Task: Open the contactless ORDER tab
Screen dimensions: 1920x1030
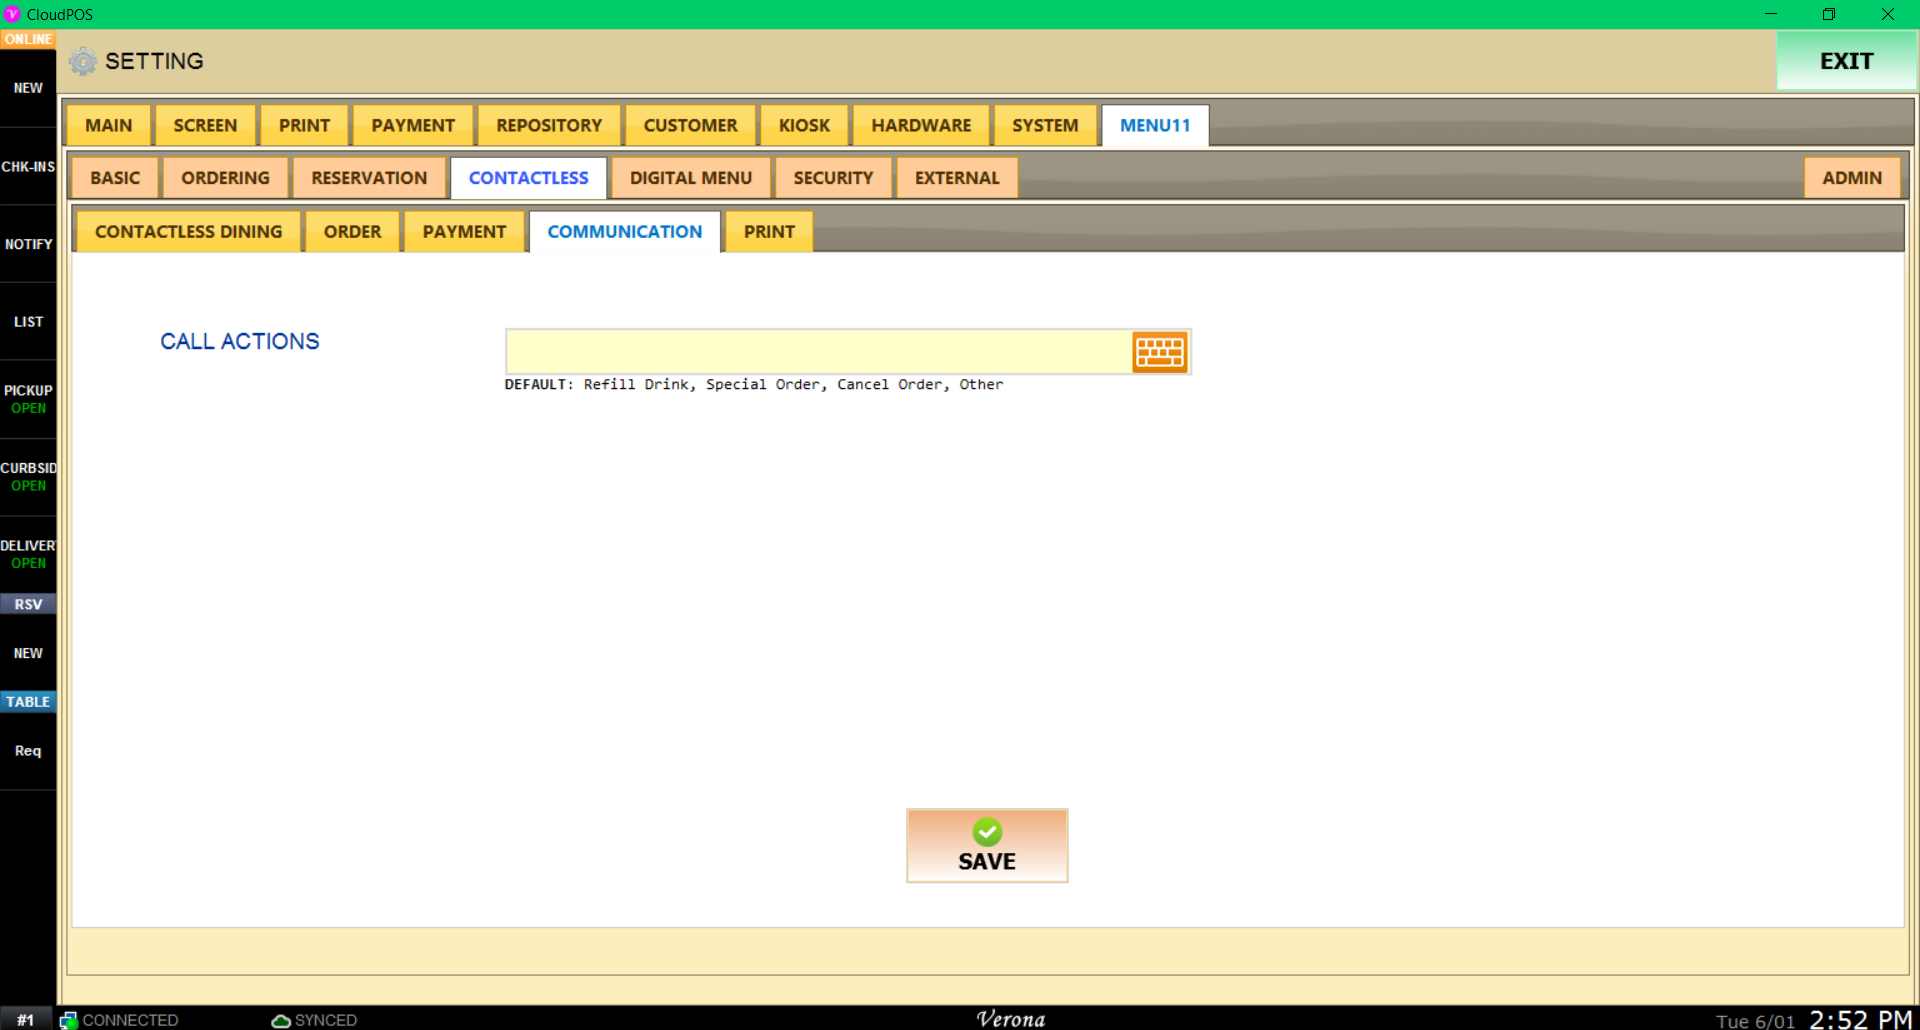Action: (352, 231)
